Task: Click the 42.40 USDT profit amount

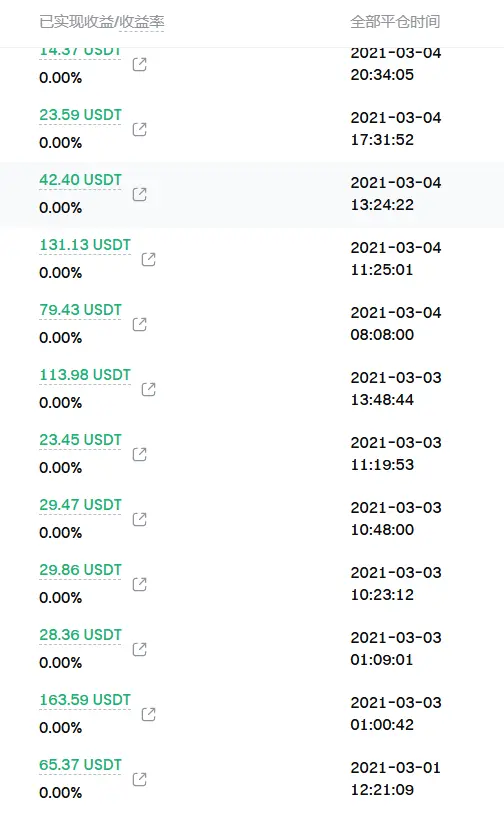Action: tap(80, 180)
